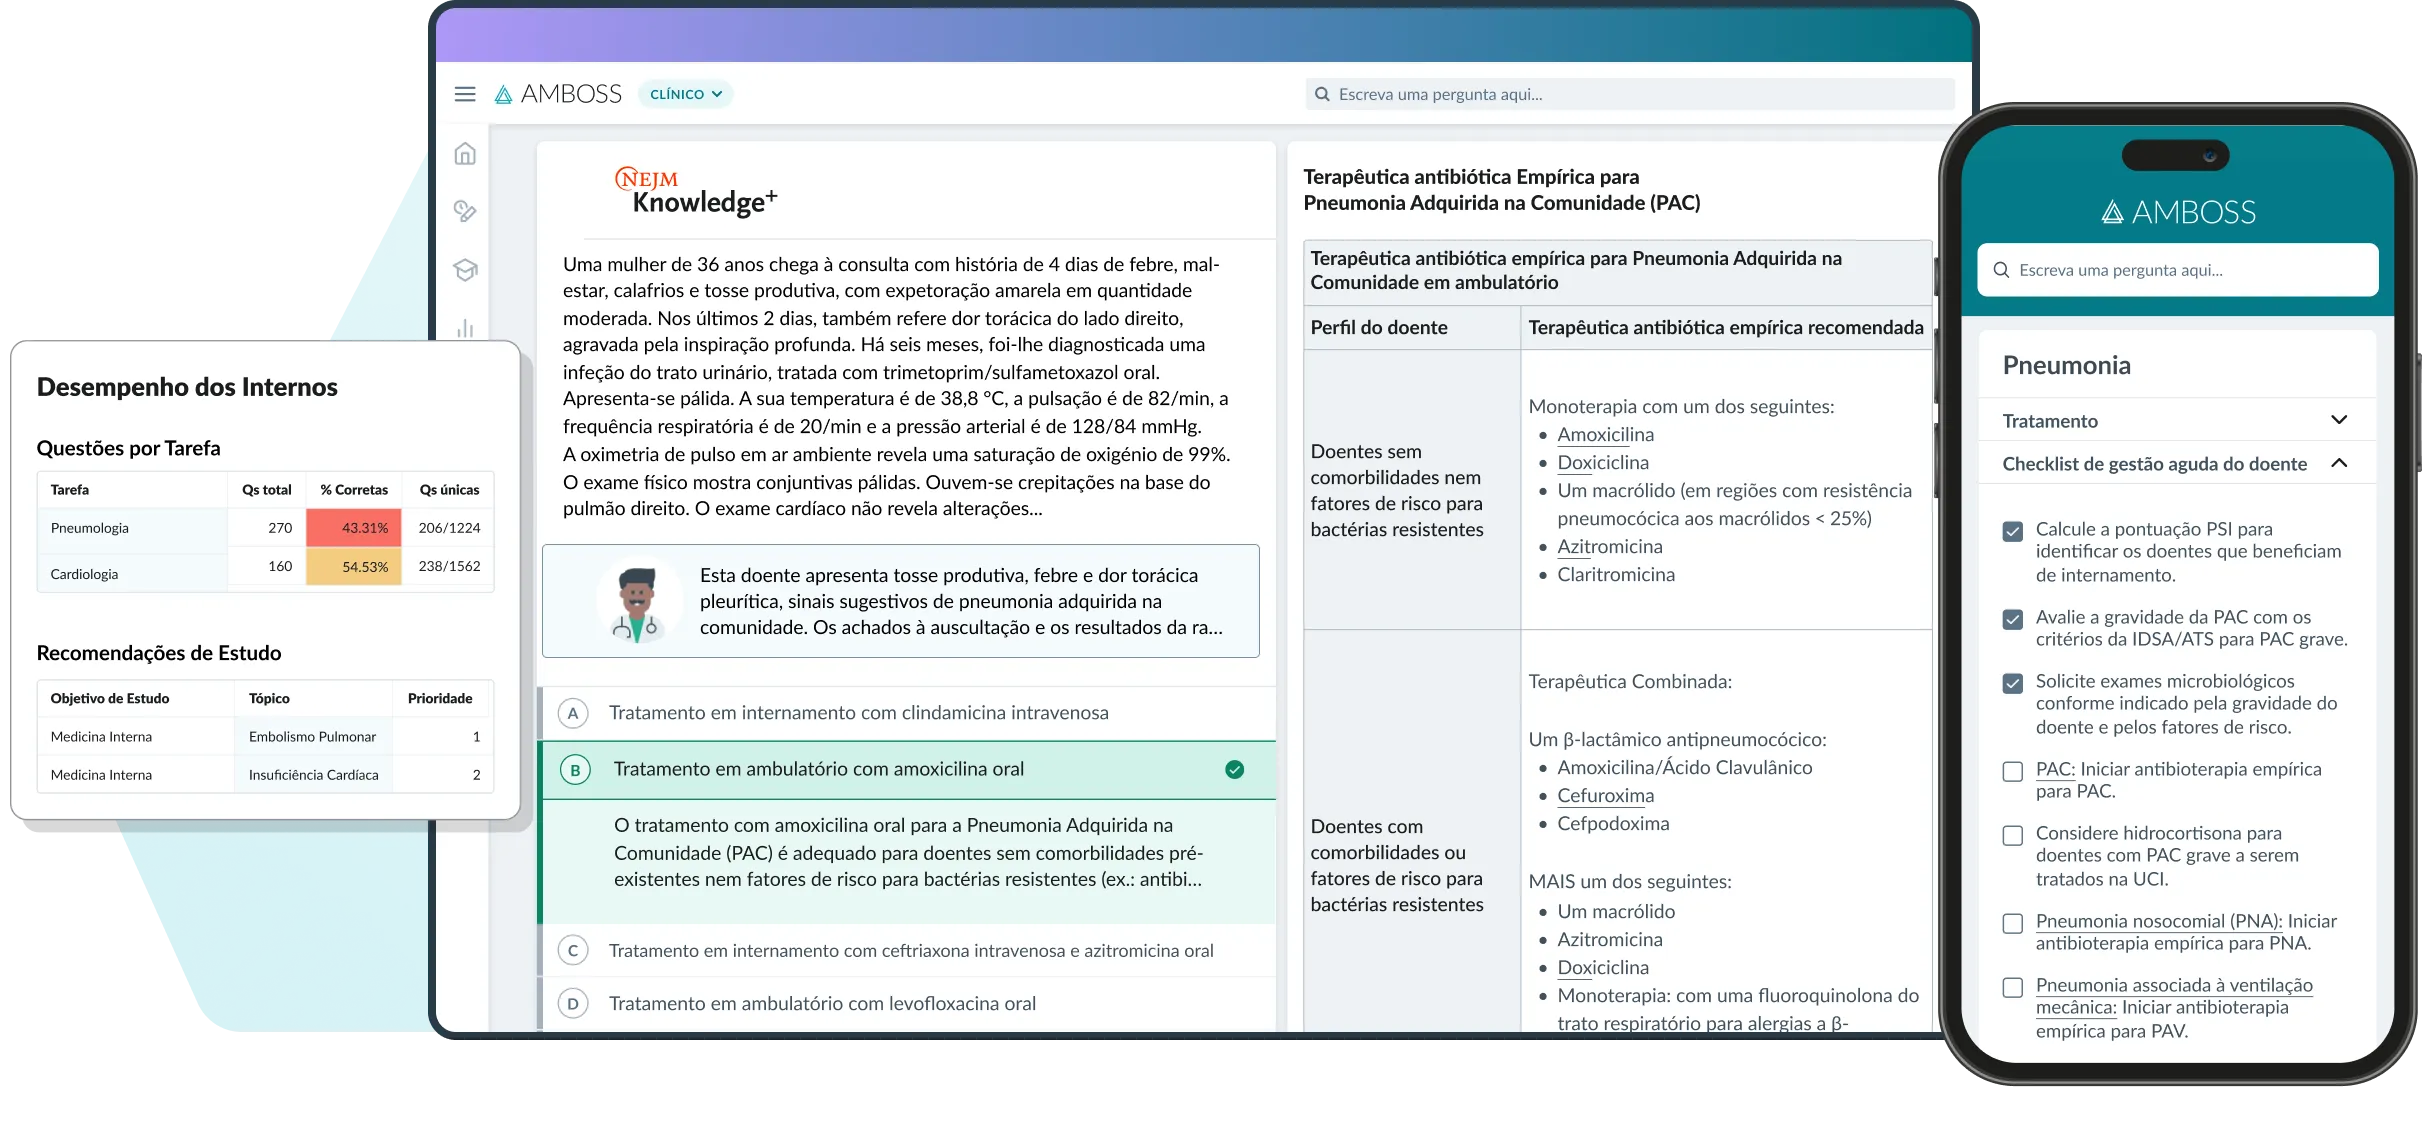Open the graduation cap sidebar icon

tap(465, 270)
